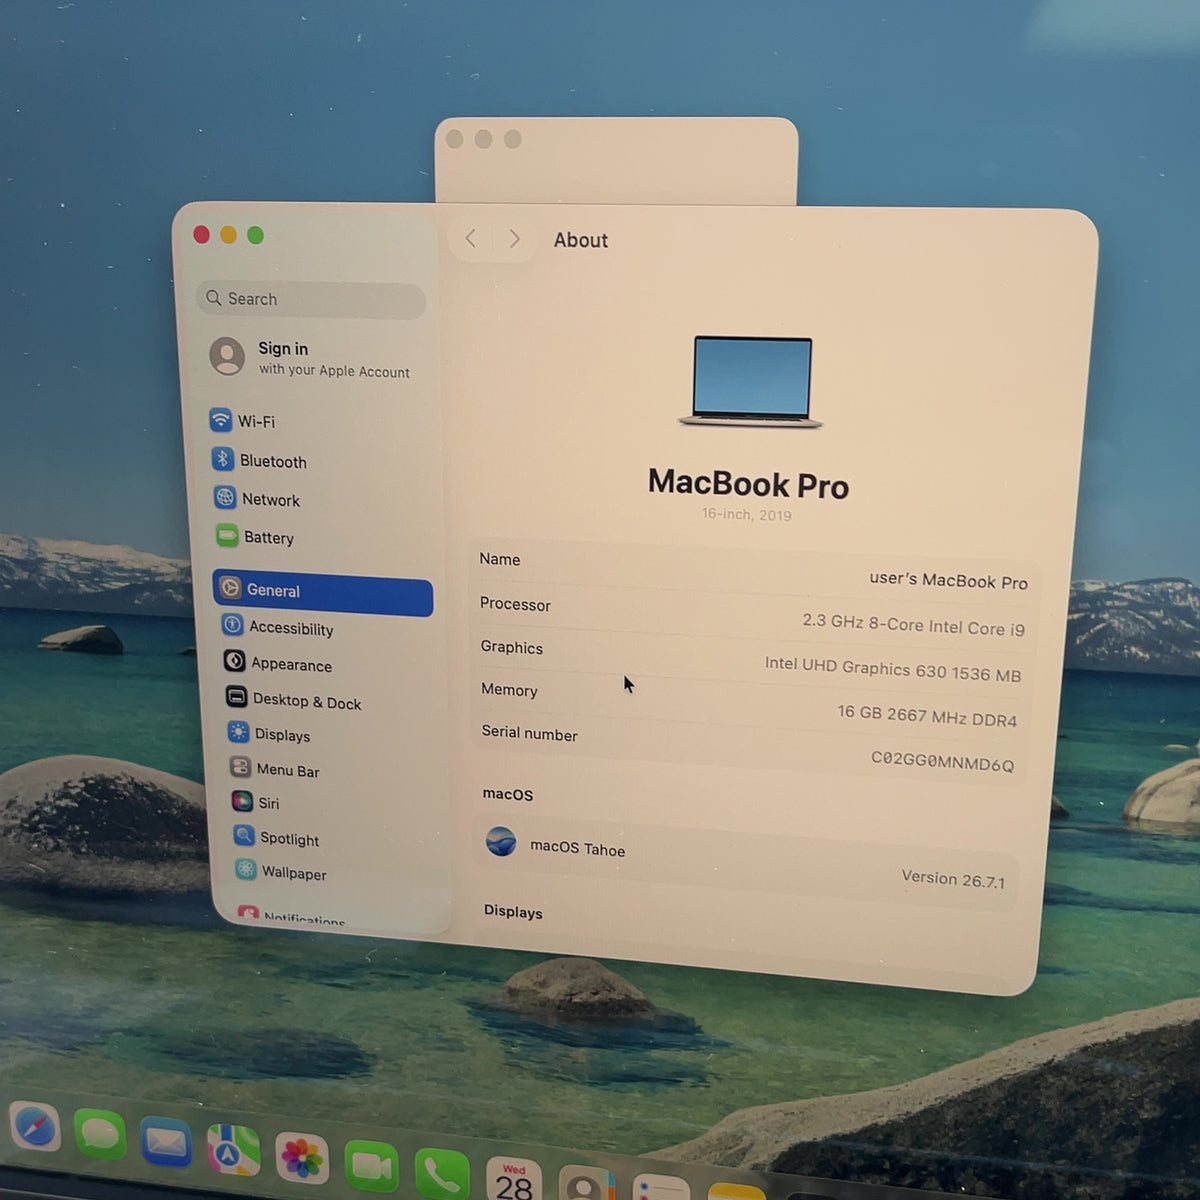The width and height of the screenshot is (1200, 1200).
Task: Sign in with your Apple Account
Action: [x=310, y=358]
